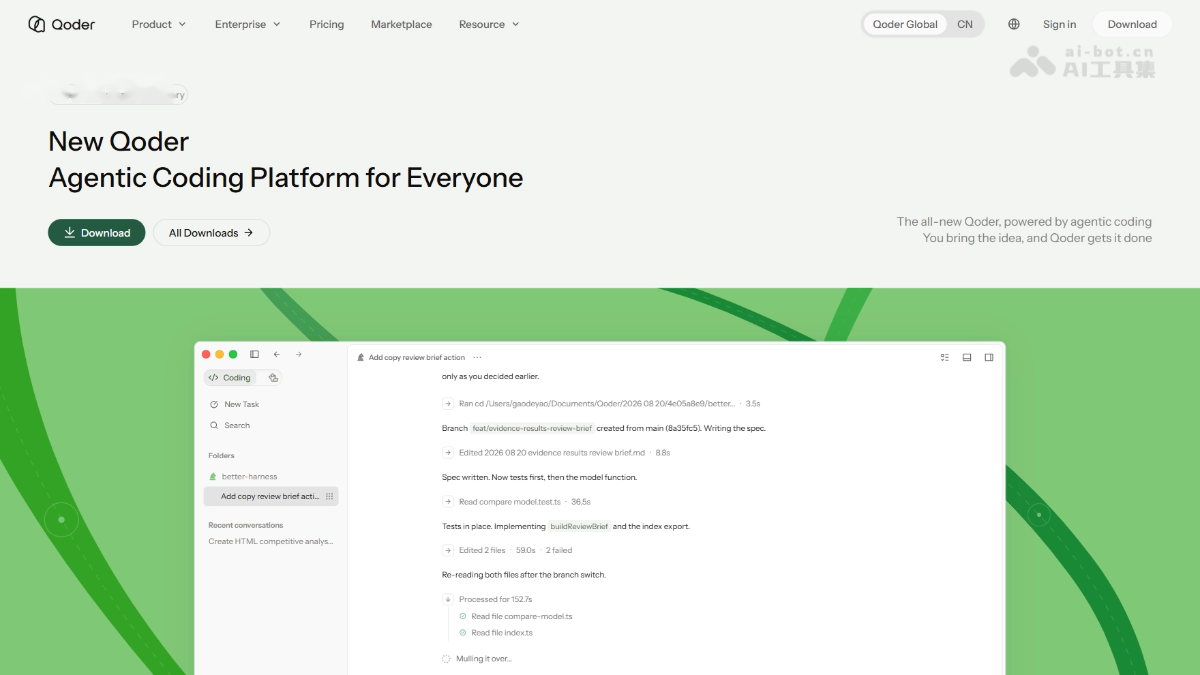Click the download arrow icon in green button
The height and width of the screenshot is (675, 1200).
70,233
